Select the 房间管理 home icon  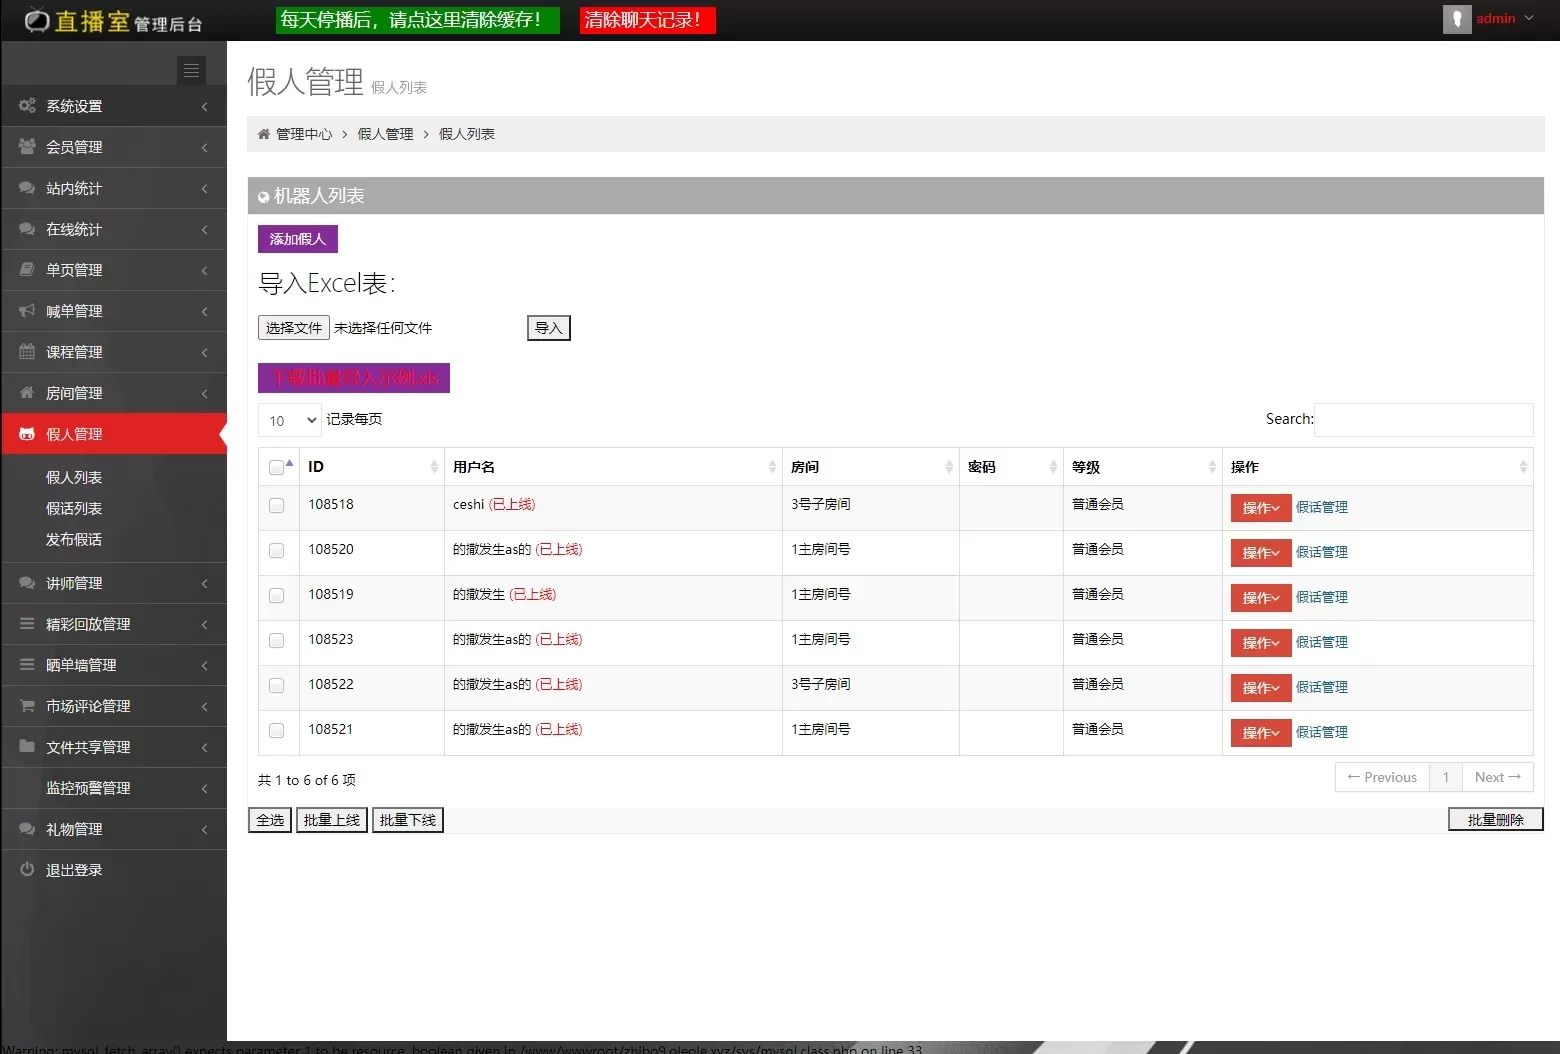[27, 392]
